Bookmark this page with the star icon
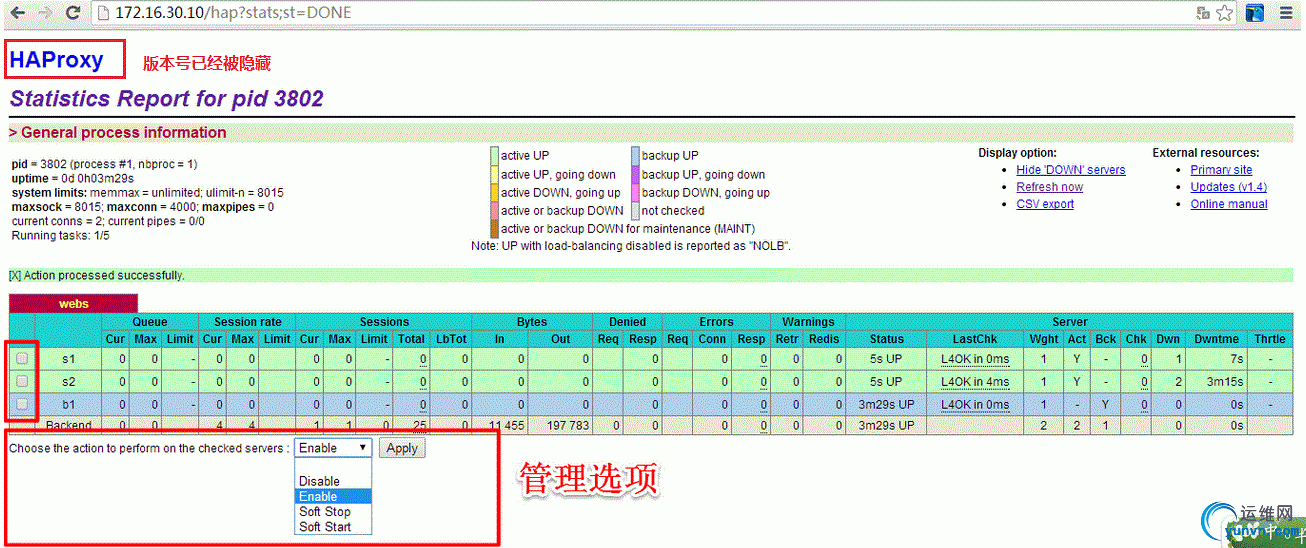The width and height of the screenshot is (1306, 548). click(1225, 13)
